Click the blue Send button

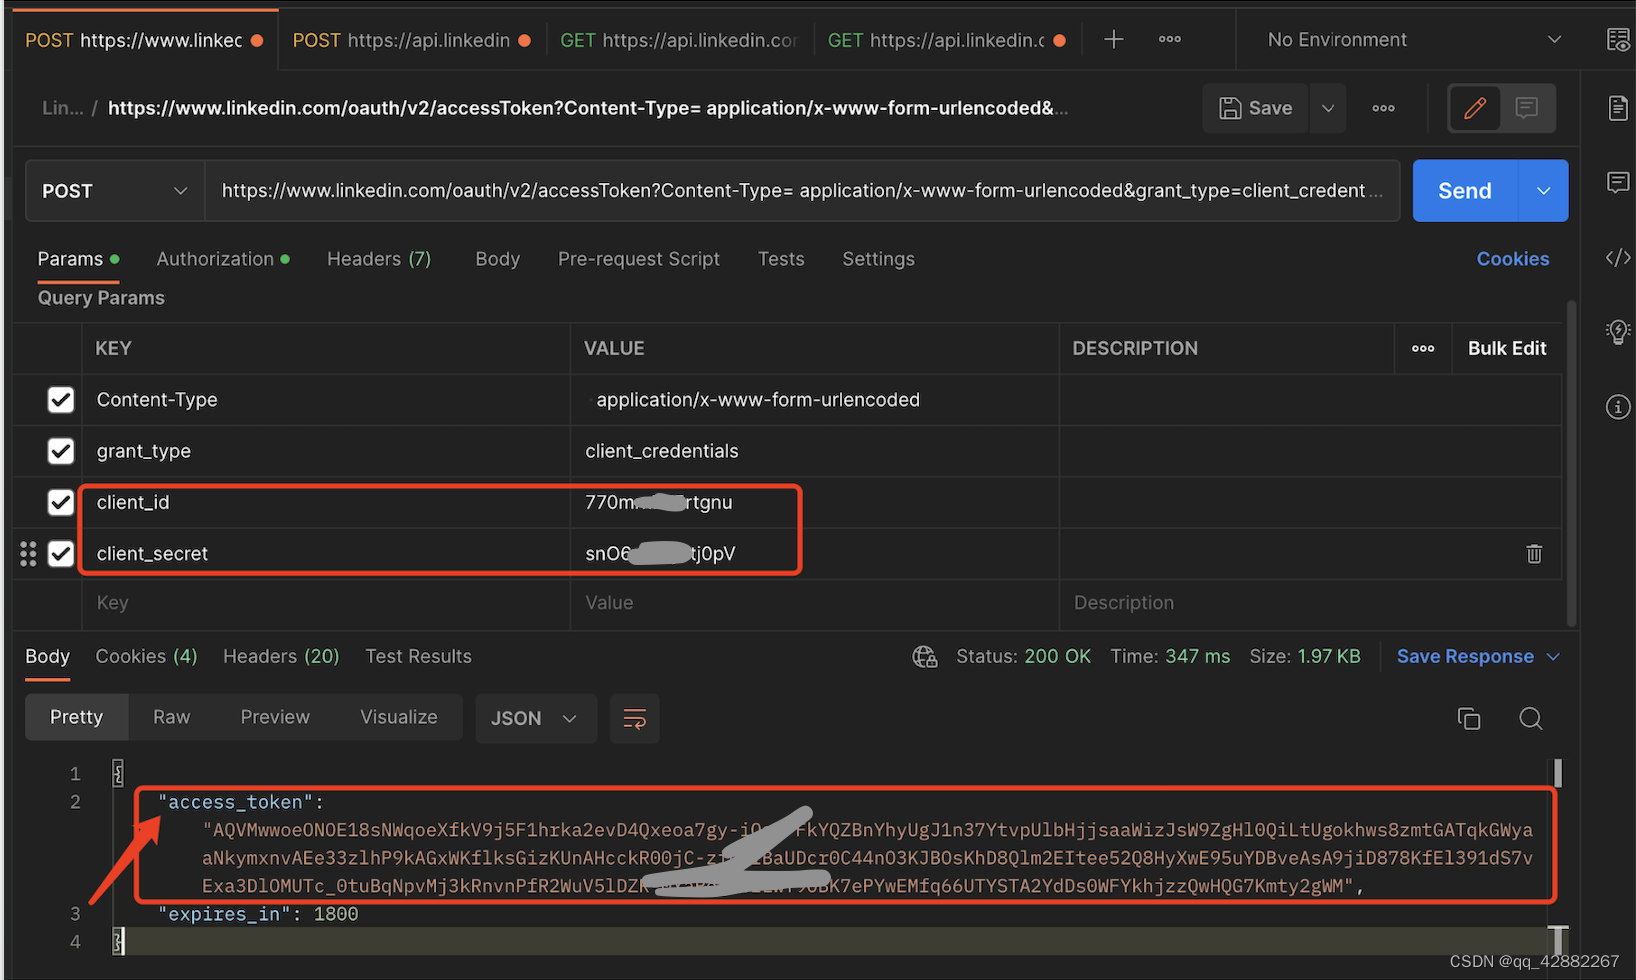tap(1465, 191)
